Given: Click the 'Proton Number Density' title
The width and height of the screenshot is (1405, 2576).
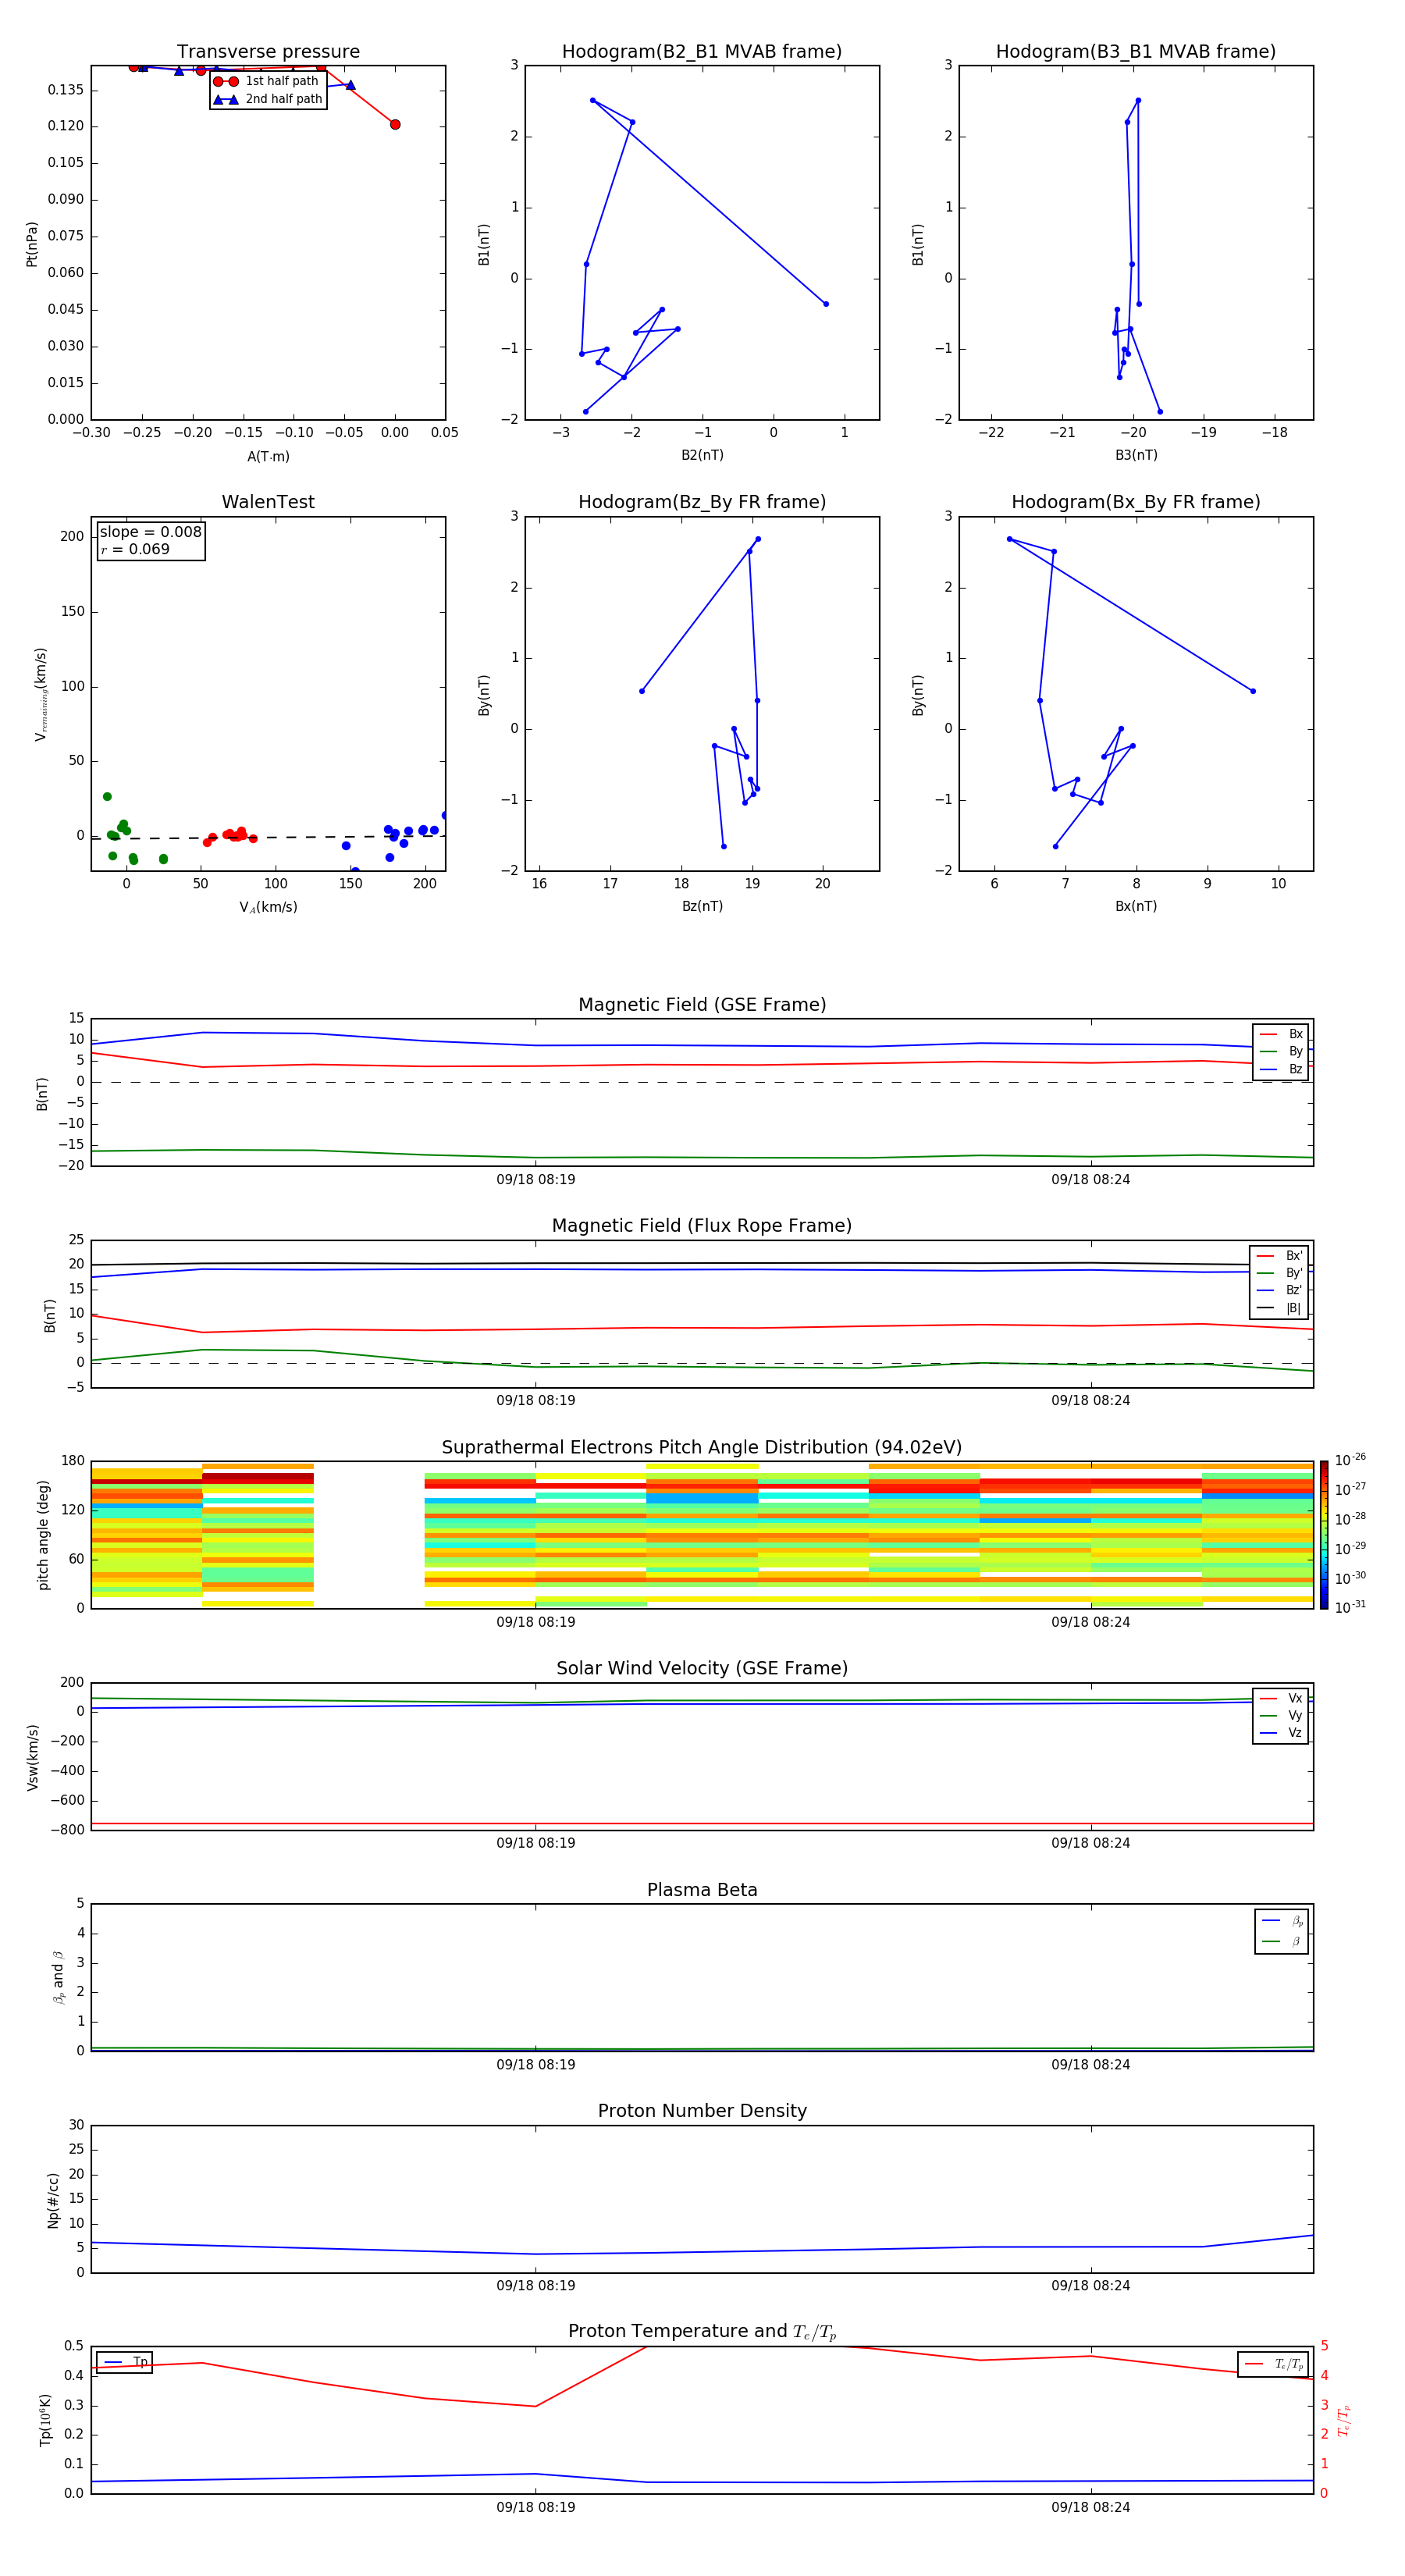Looking at the screenshot, I should (x=702, y=2111).
